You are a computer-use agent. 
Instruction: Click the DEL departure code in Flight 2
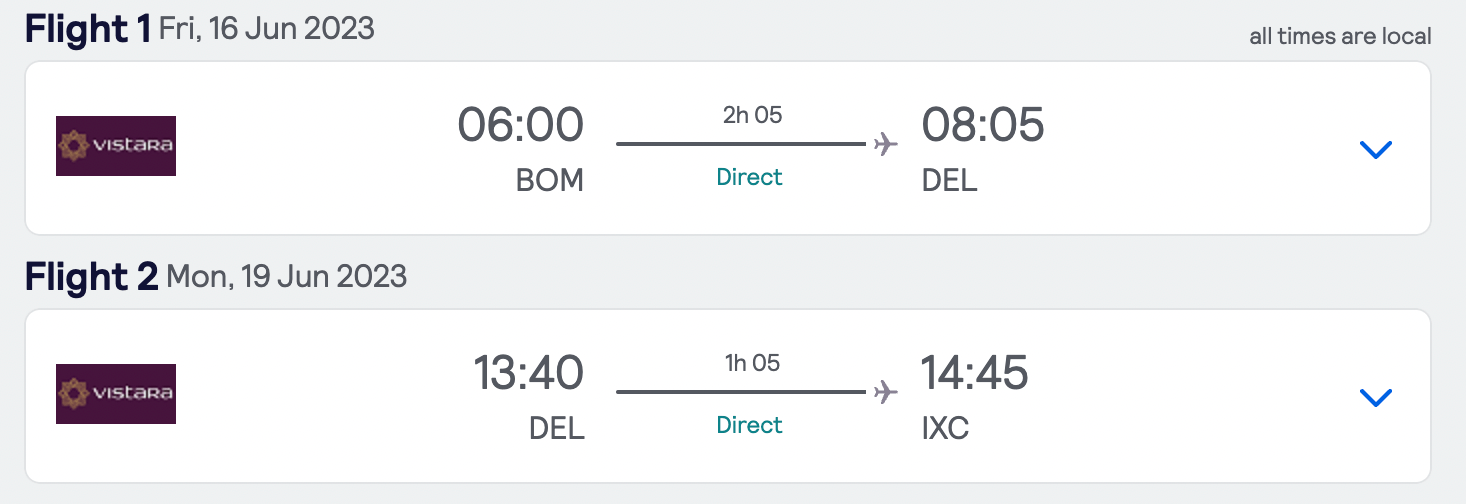556,429
